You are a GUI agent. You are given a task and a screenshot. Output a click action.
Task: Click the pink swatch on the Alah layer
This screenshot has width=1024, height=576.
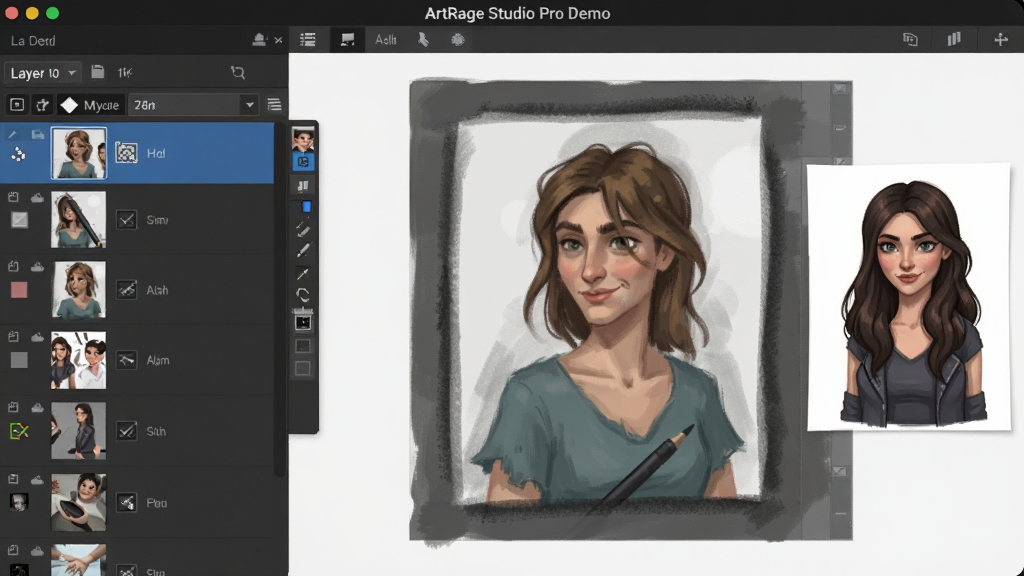coord(19,290)
